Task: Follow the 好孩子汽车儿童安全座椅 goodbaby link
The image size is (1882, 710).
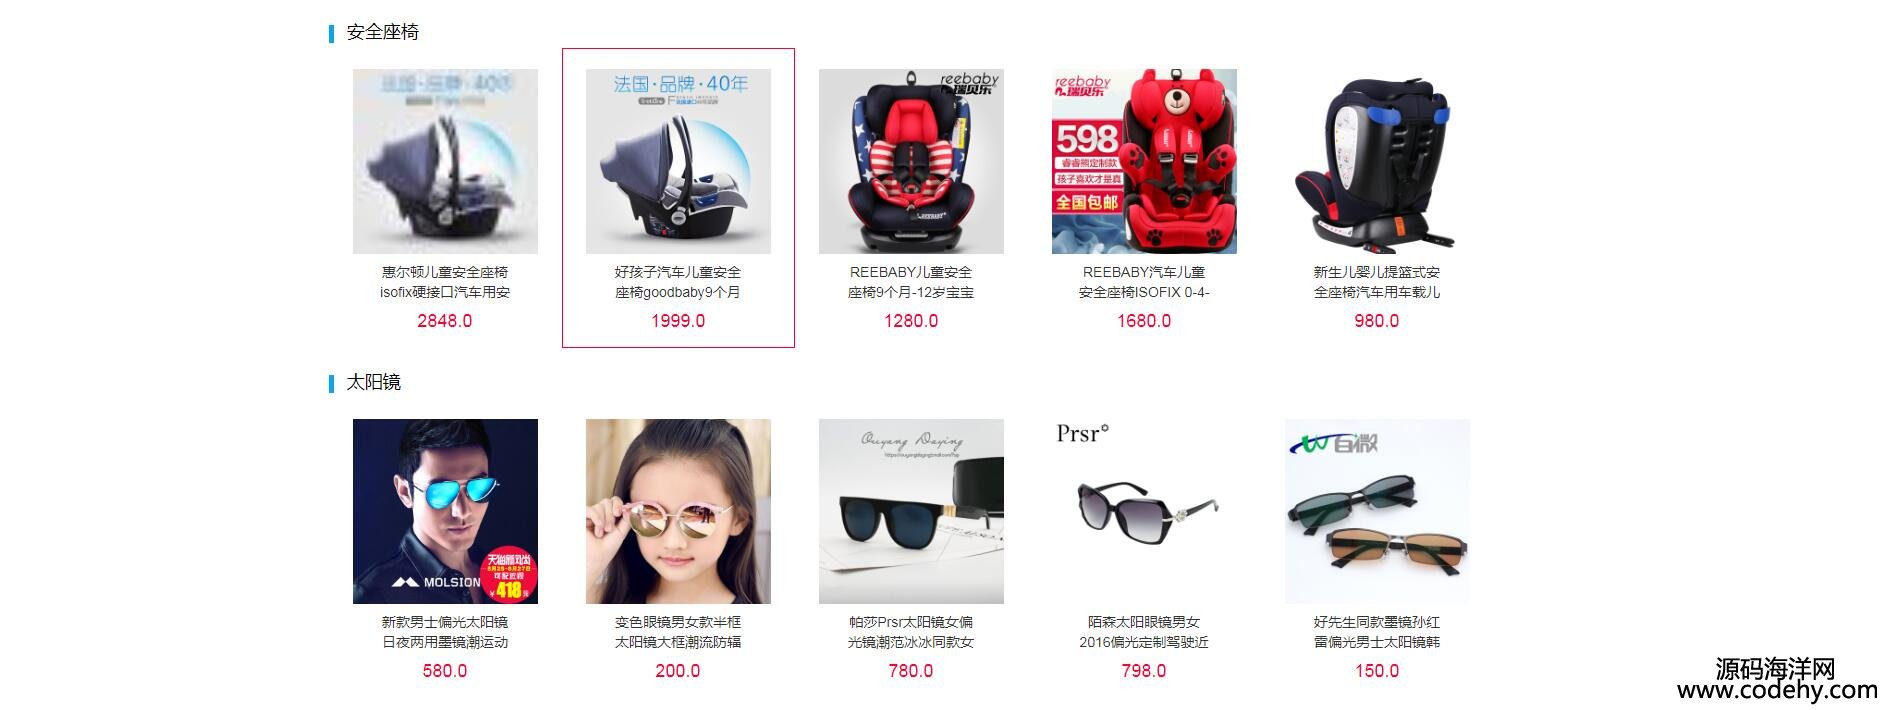Action: (x=678, y=282)
